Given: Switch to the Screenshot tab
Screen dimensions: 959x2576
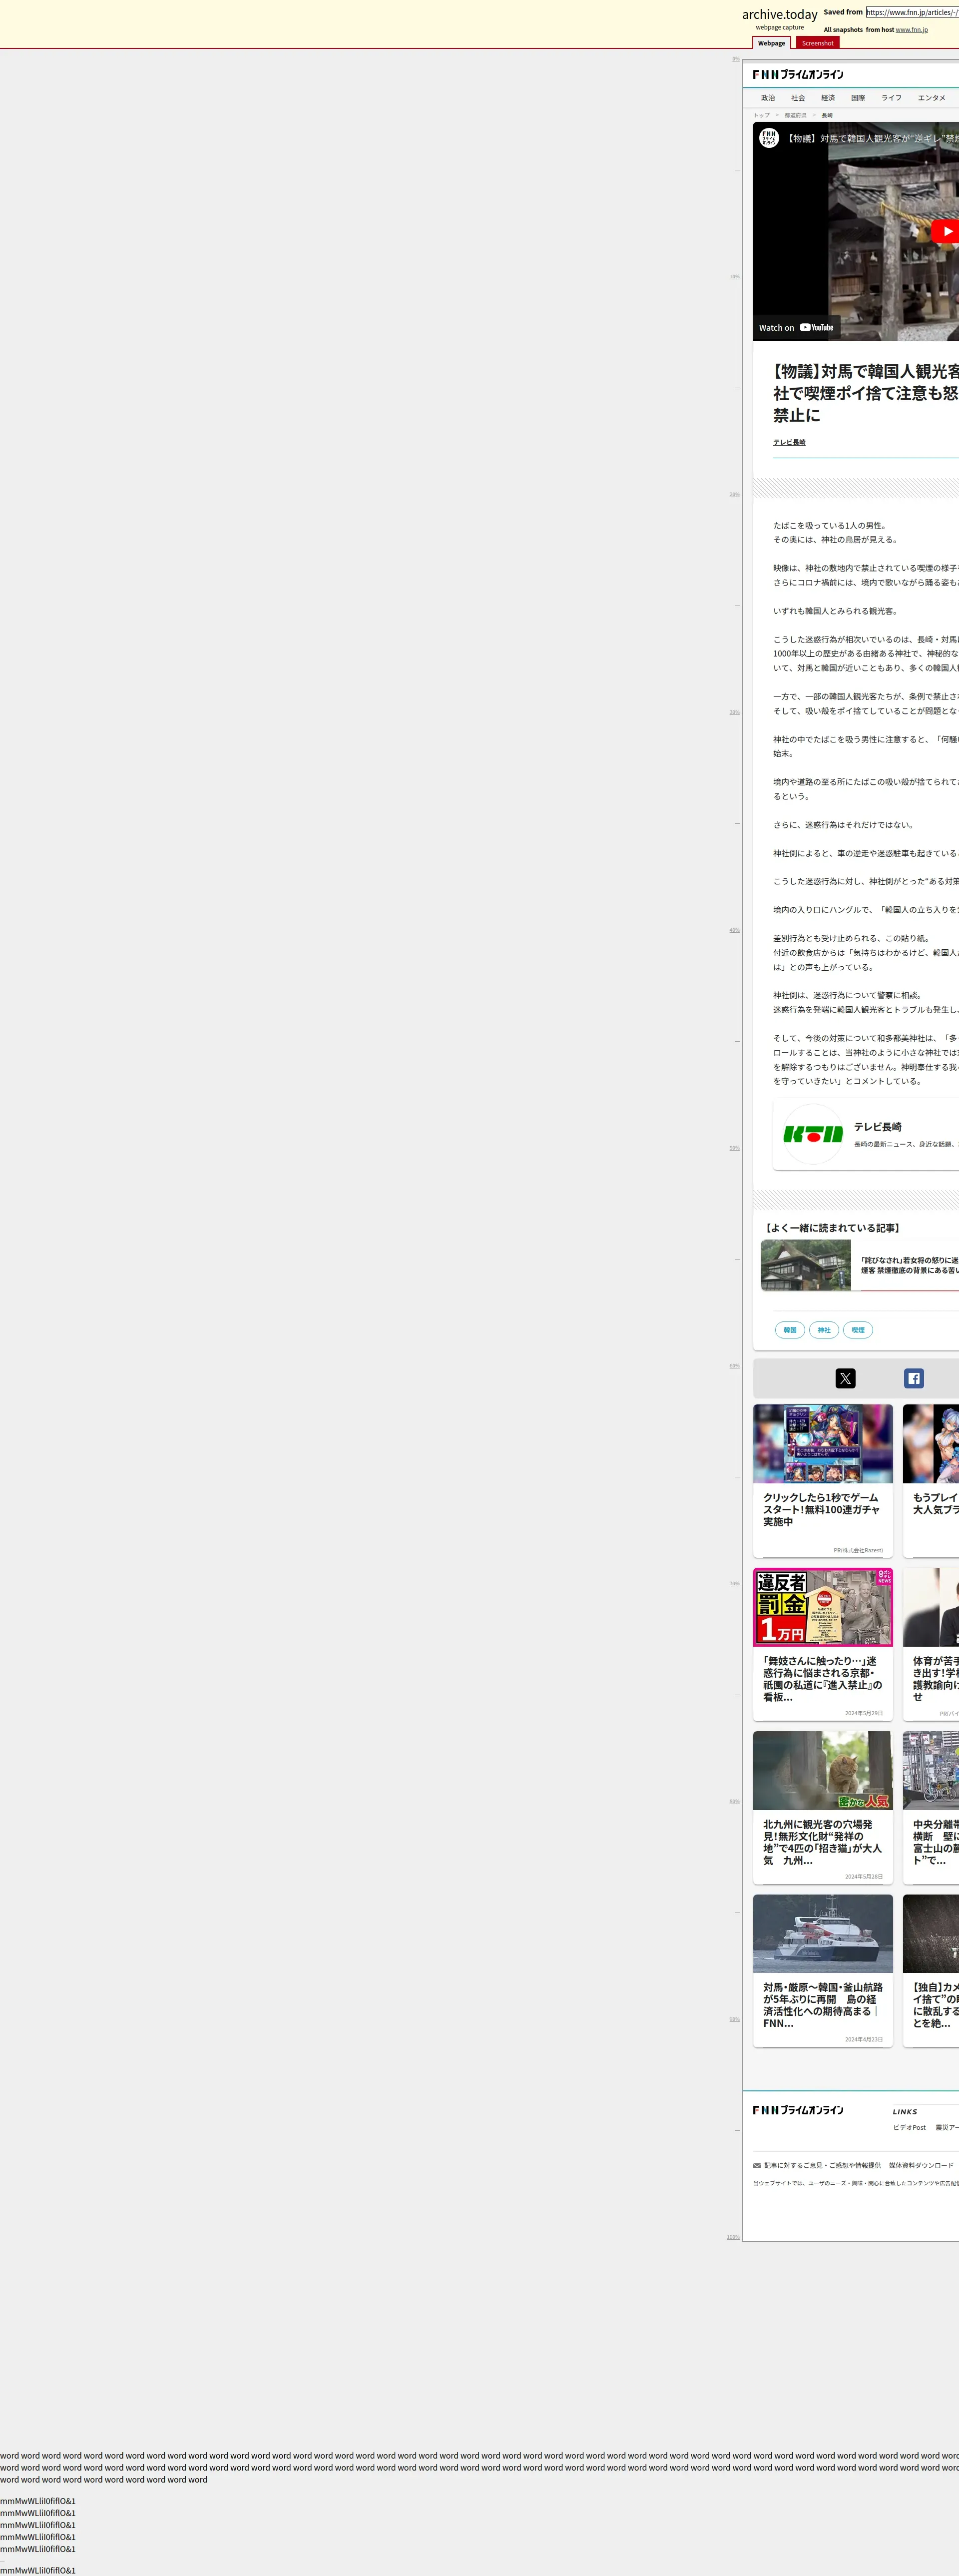Looking at the screenshot, I should pos(817,43).
